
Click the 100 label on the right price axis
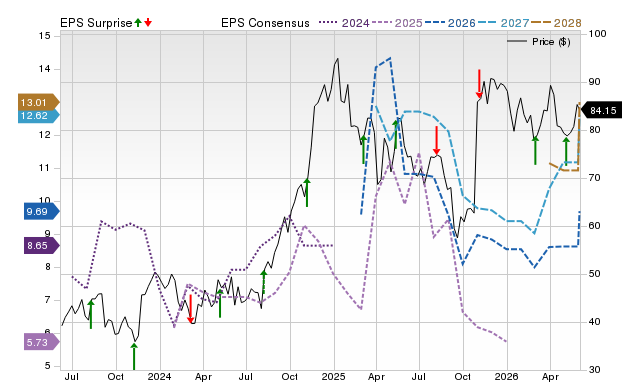point(598,34)
